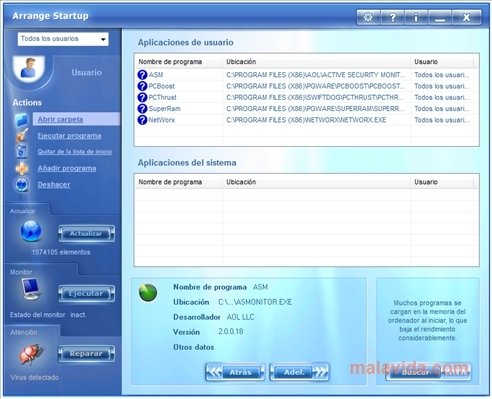Click the blue globe update icon
This screenshot has height=399, width=492.
pos(31,231)
